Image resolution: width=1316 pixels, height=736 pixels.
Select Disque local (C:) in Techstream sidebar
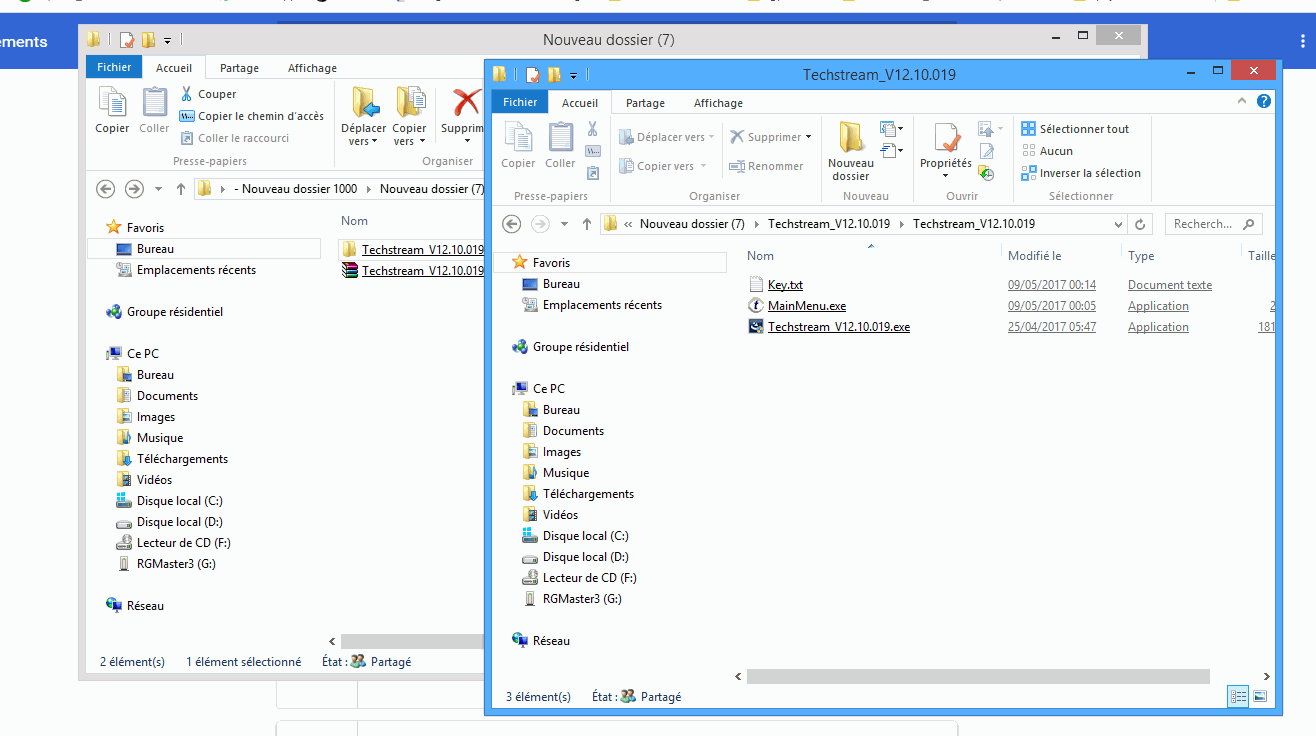(x=575, y=536)
